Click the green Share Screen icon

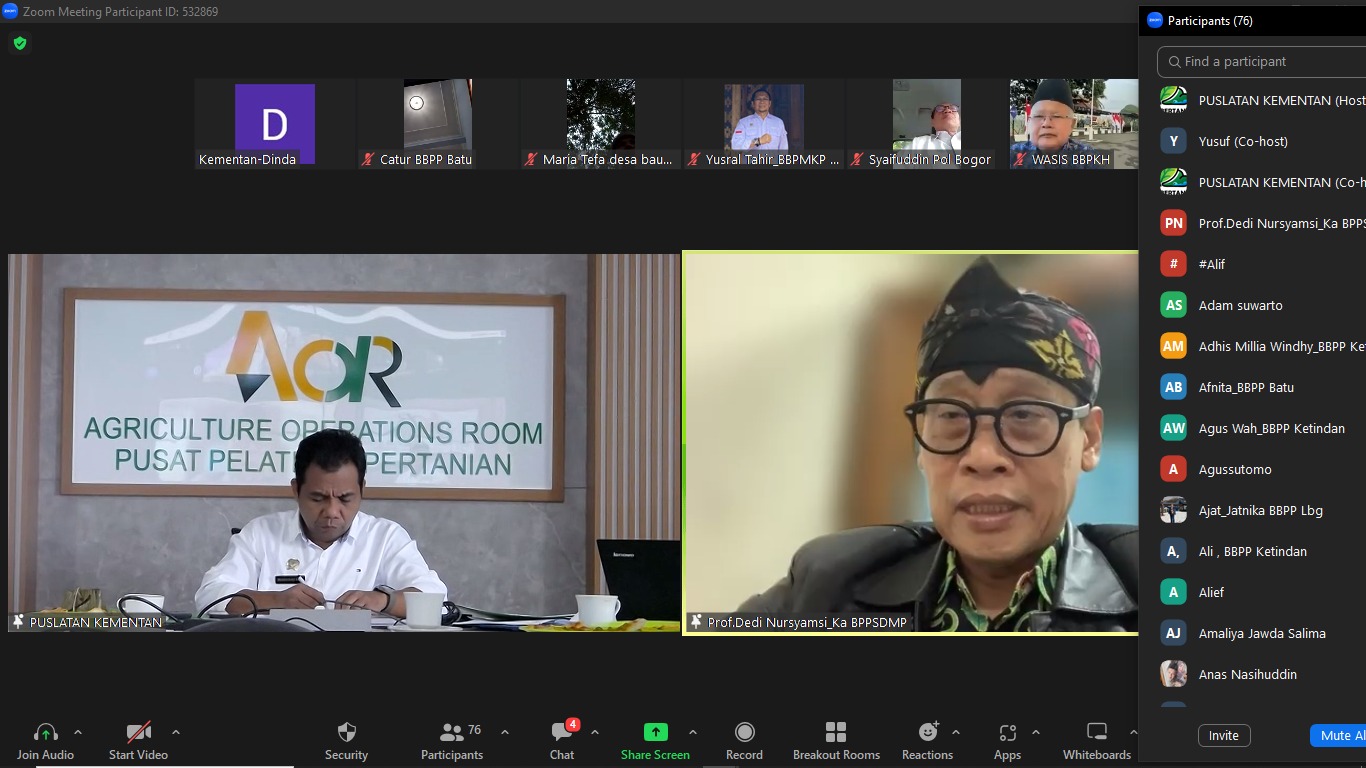(655, 733)
